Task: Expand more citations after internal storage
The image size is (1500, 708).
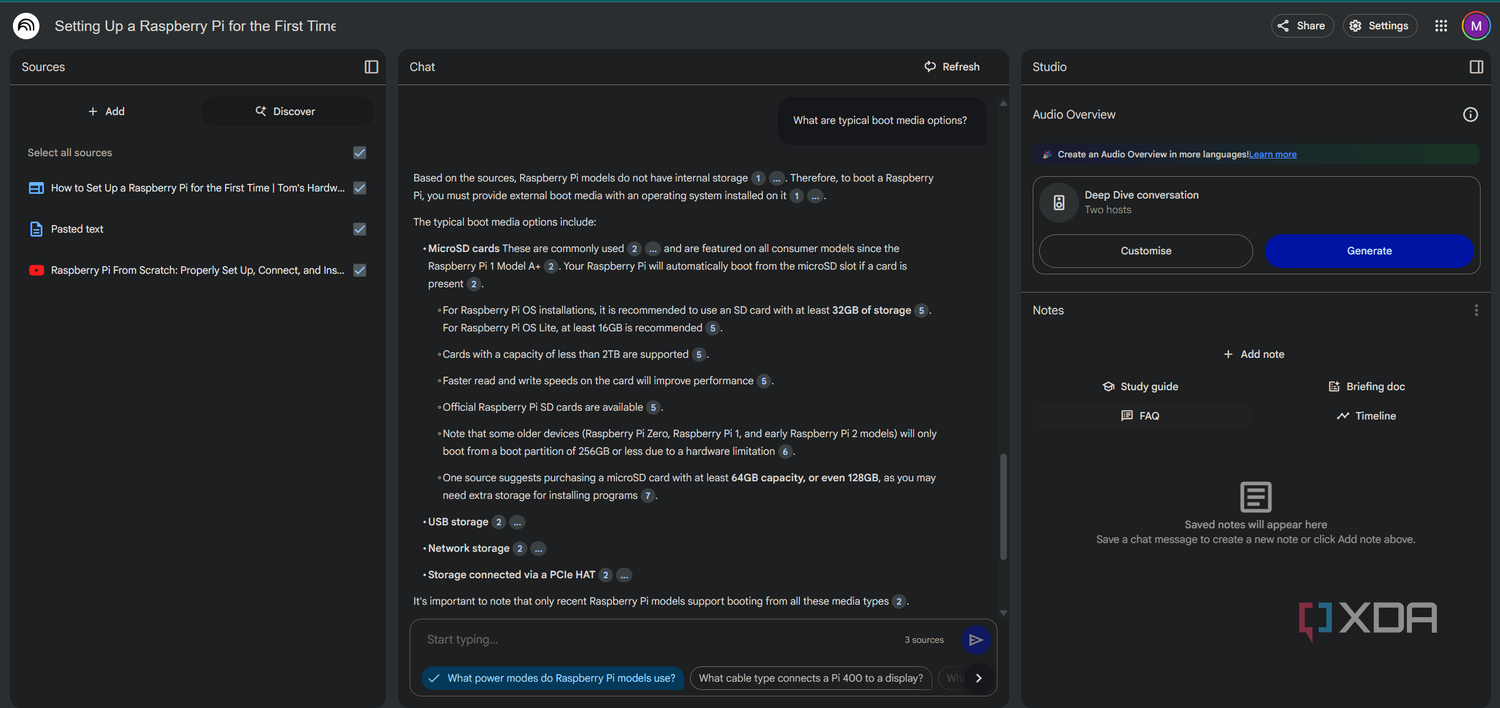Action: tap(777, 178)
